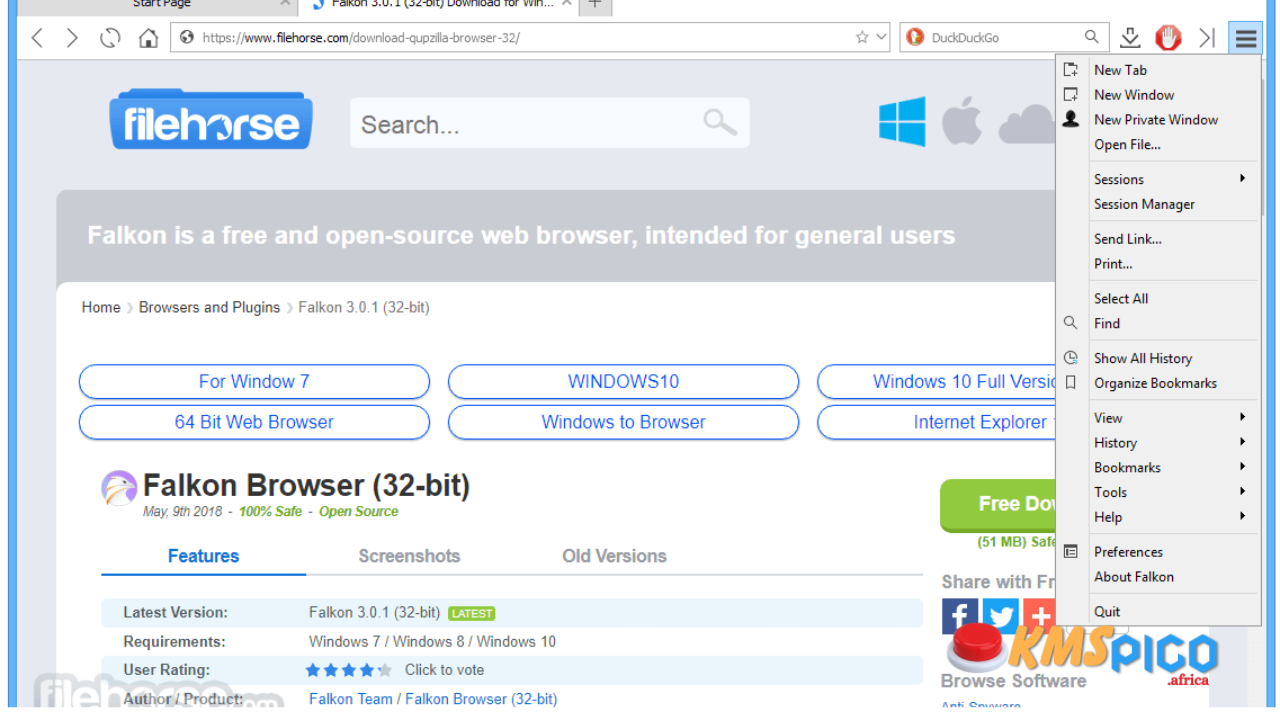Expand the Bookmarks submenu

[x=1158, y=468]
